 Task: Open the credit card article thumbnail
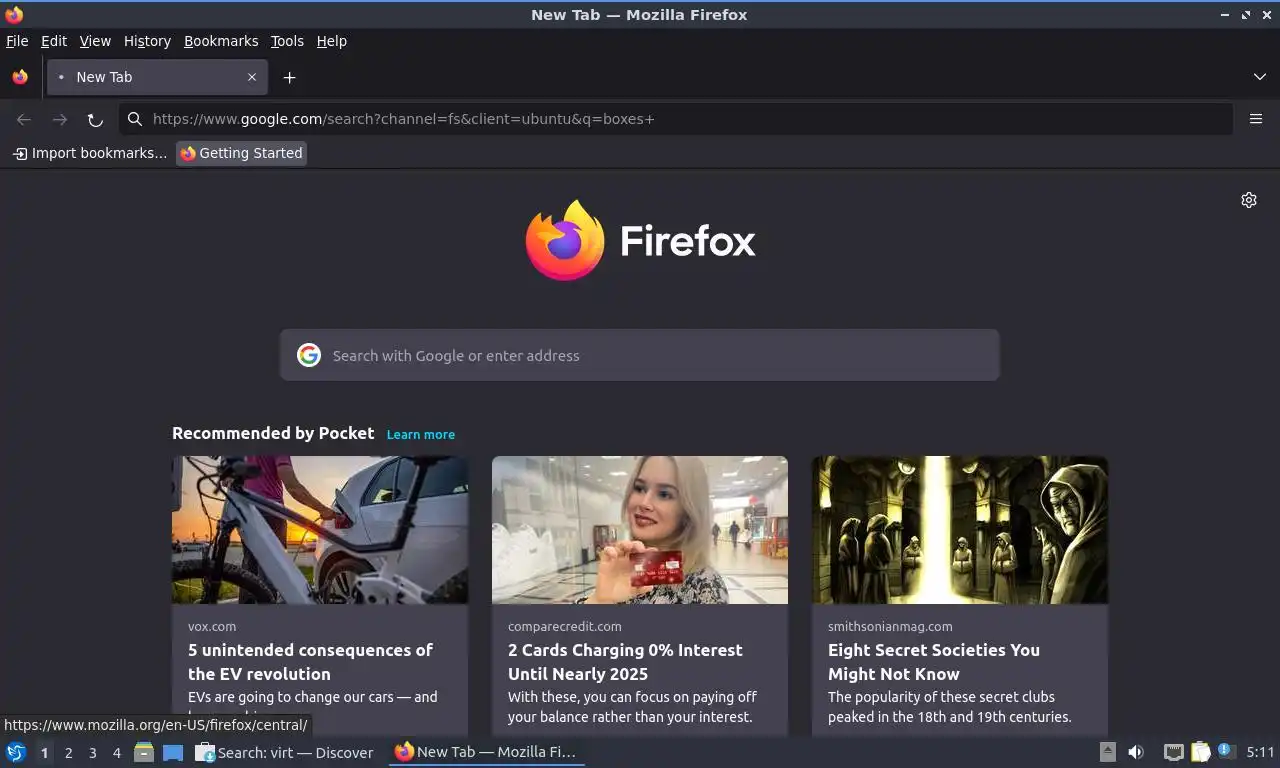(x=640, y=530)
